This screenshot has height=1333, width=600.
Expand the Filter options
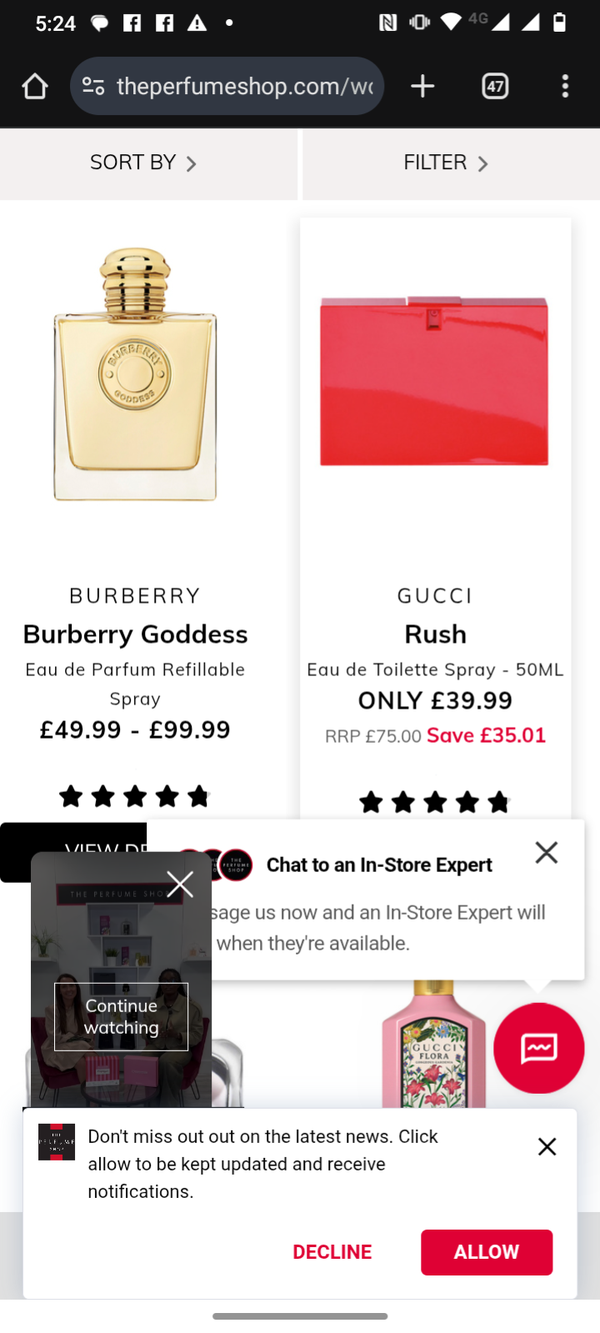[x=446, y=163]
